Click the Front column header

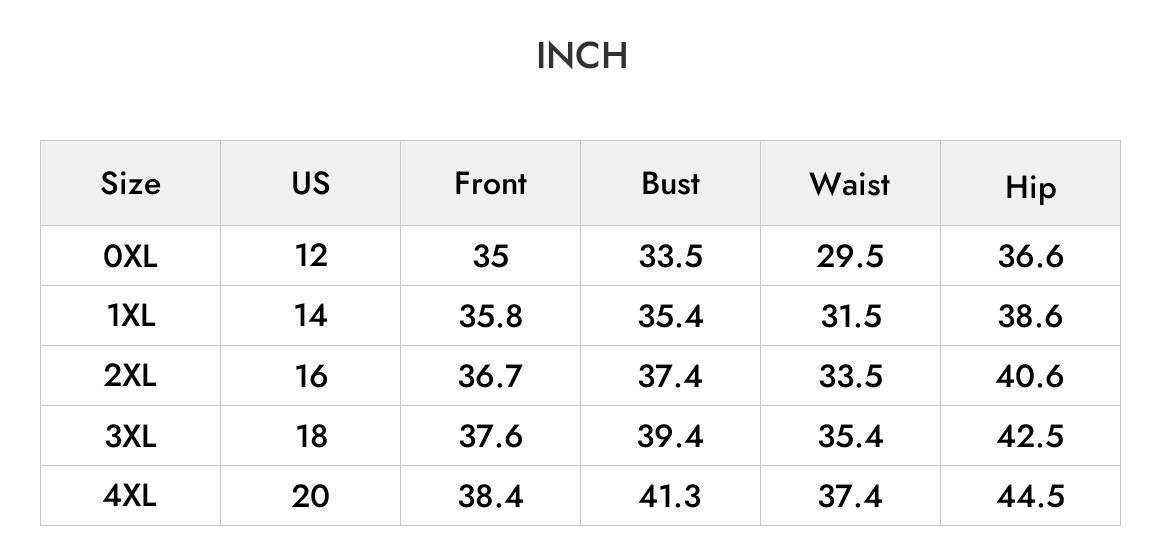[490, 183]
